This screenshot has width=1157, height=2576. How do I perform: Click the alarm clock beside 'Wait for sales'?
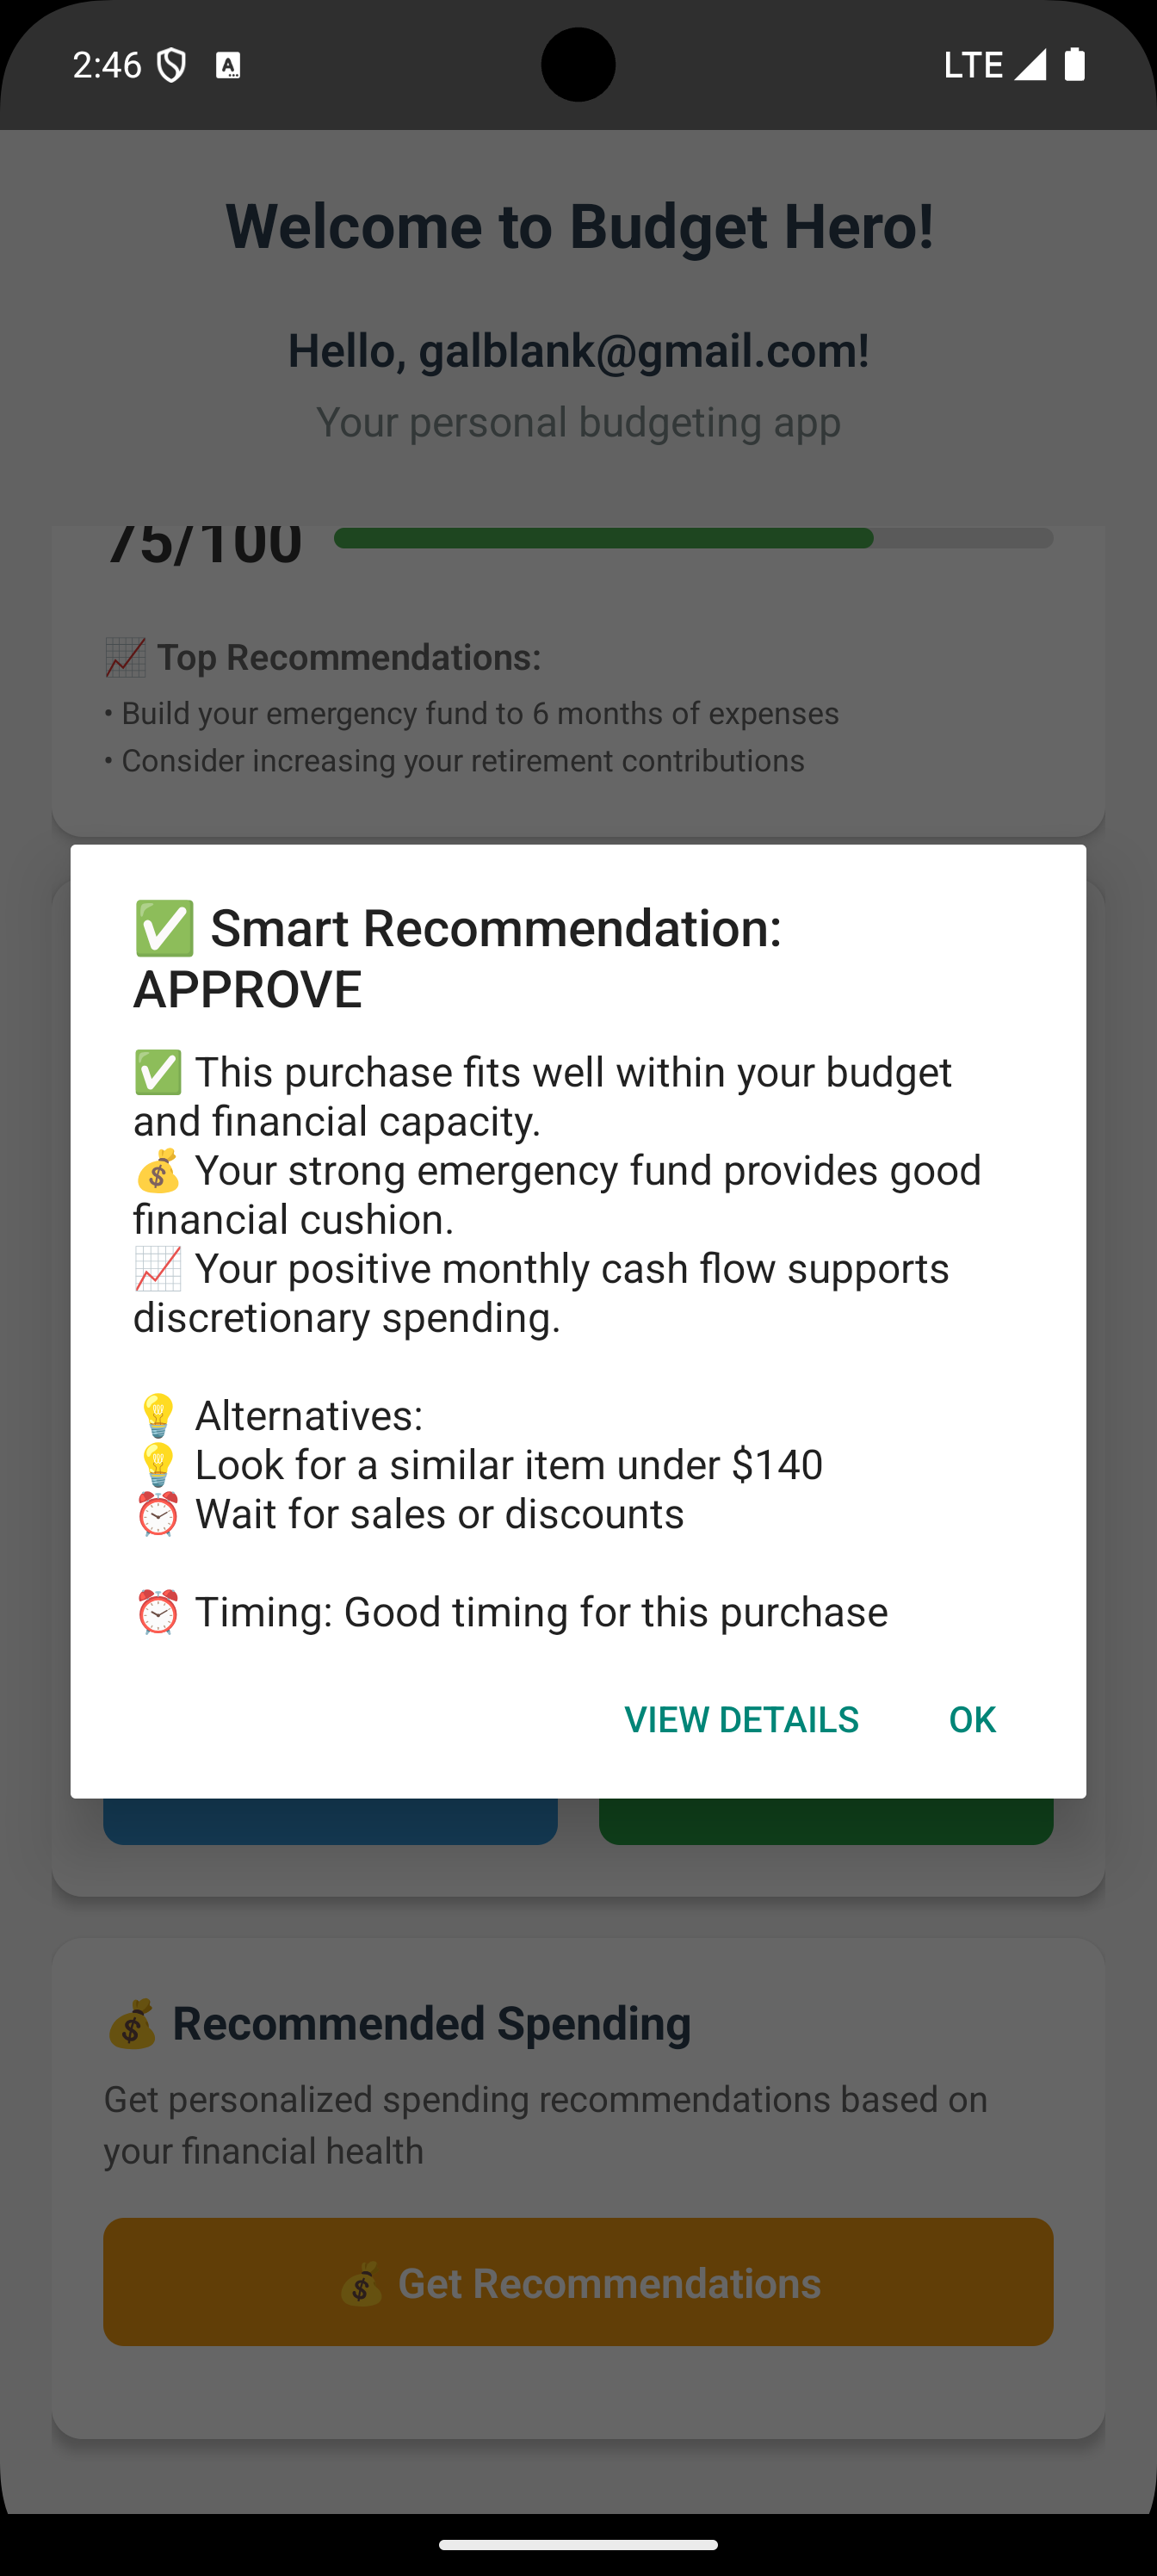click(158, 1514)
